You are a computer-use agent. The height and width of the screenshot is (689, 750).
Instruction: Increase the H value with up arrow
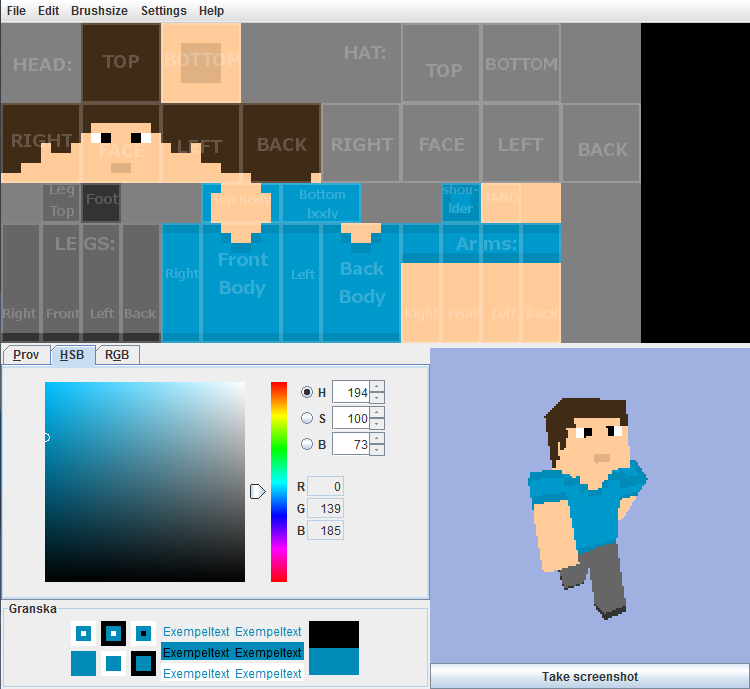point(377,387)
